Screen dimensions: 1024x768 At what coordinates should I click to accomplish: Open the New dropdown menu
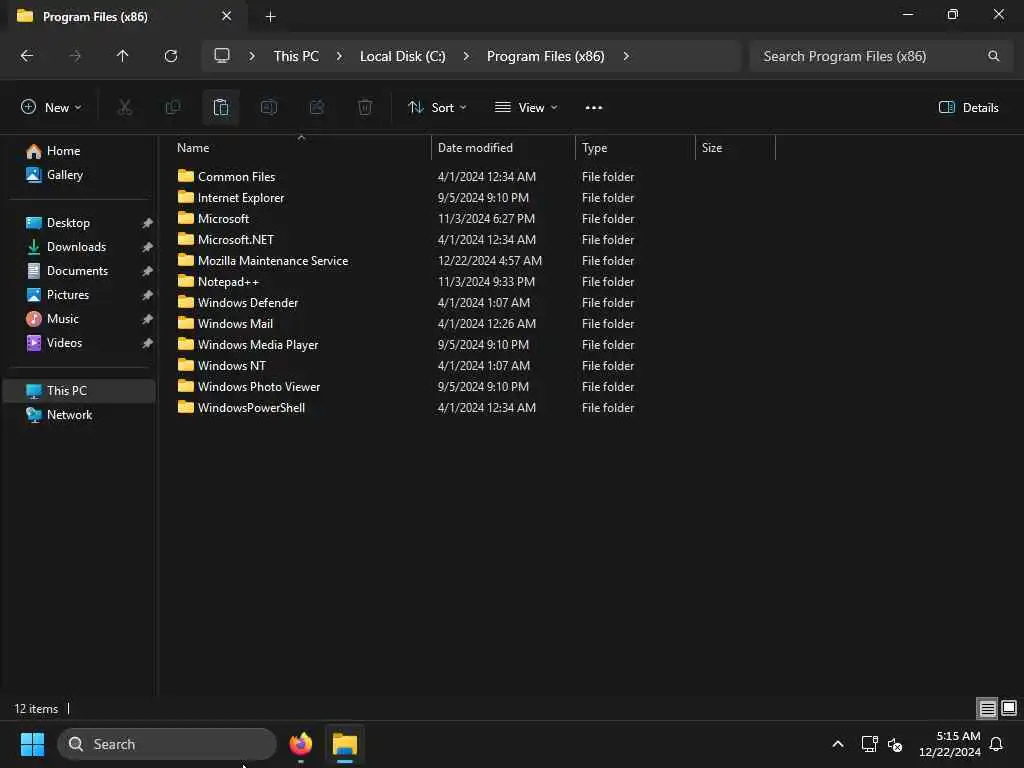(51, 107)
